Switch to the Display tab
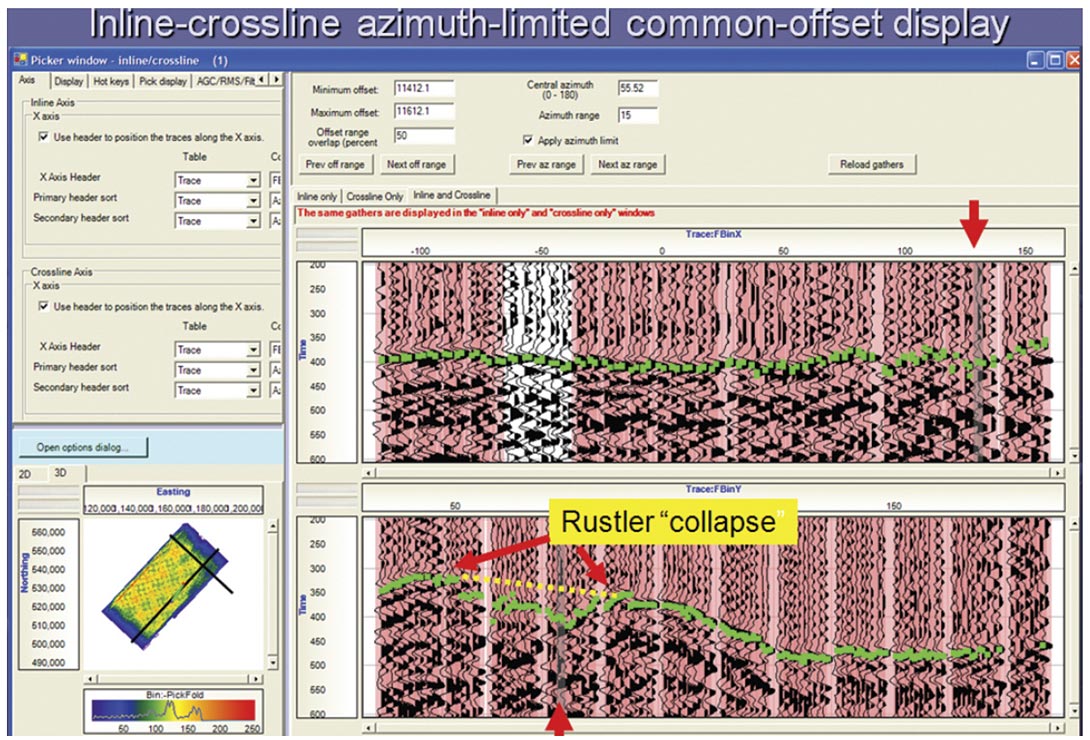Screen dimensions: 1090x740 [x=69, y=81]
